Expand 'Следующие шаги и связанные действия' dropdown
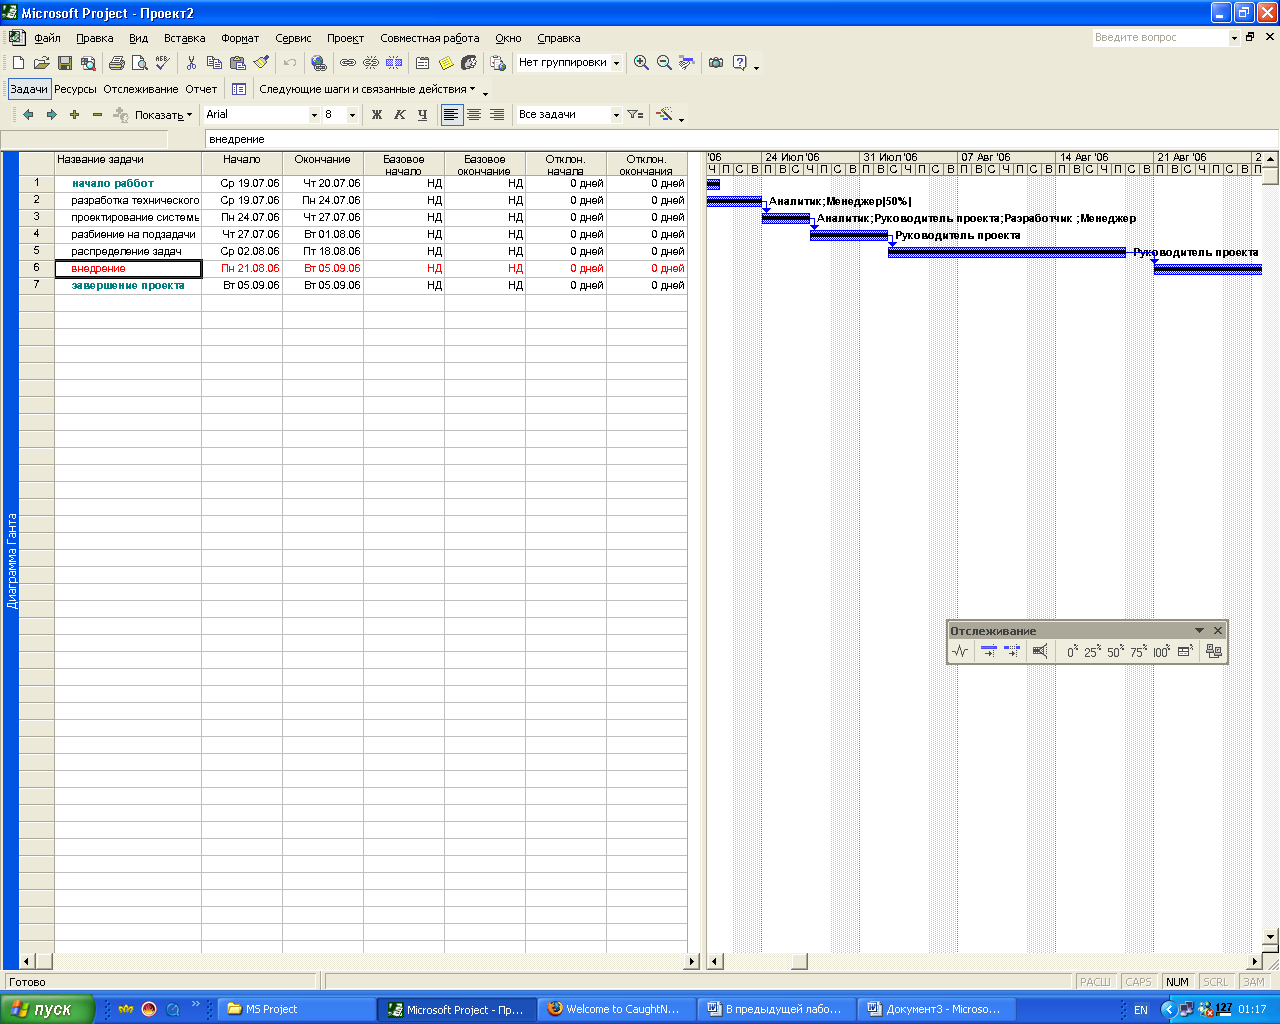Viewport: 1280px width, 1024px height. (x=367, y=89)
